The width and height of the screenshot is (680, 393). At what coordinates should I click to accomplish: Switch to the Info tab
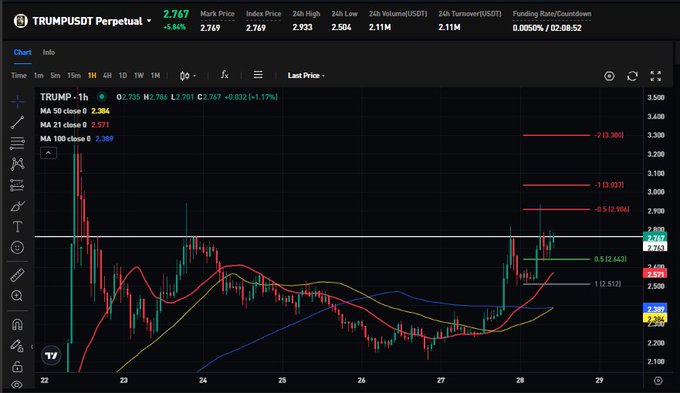49,52
